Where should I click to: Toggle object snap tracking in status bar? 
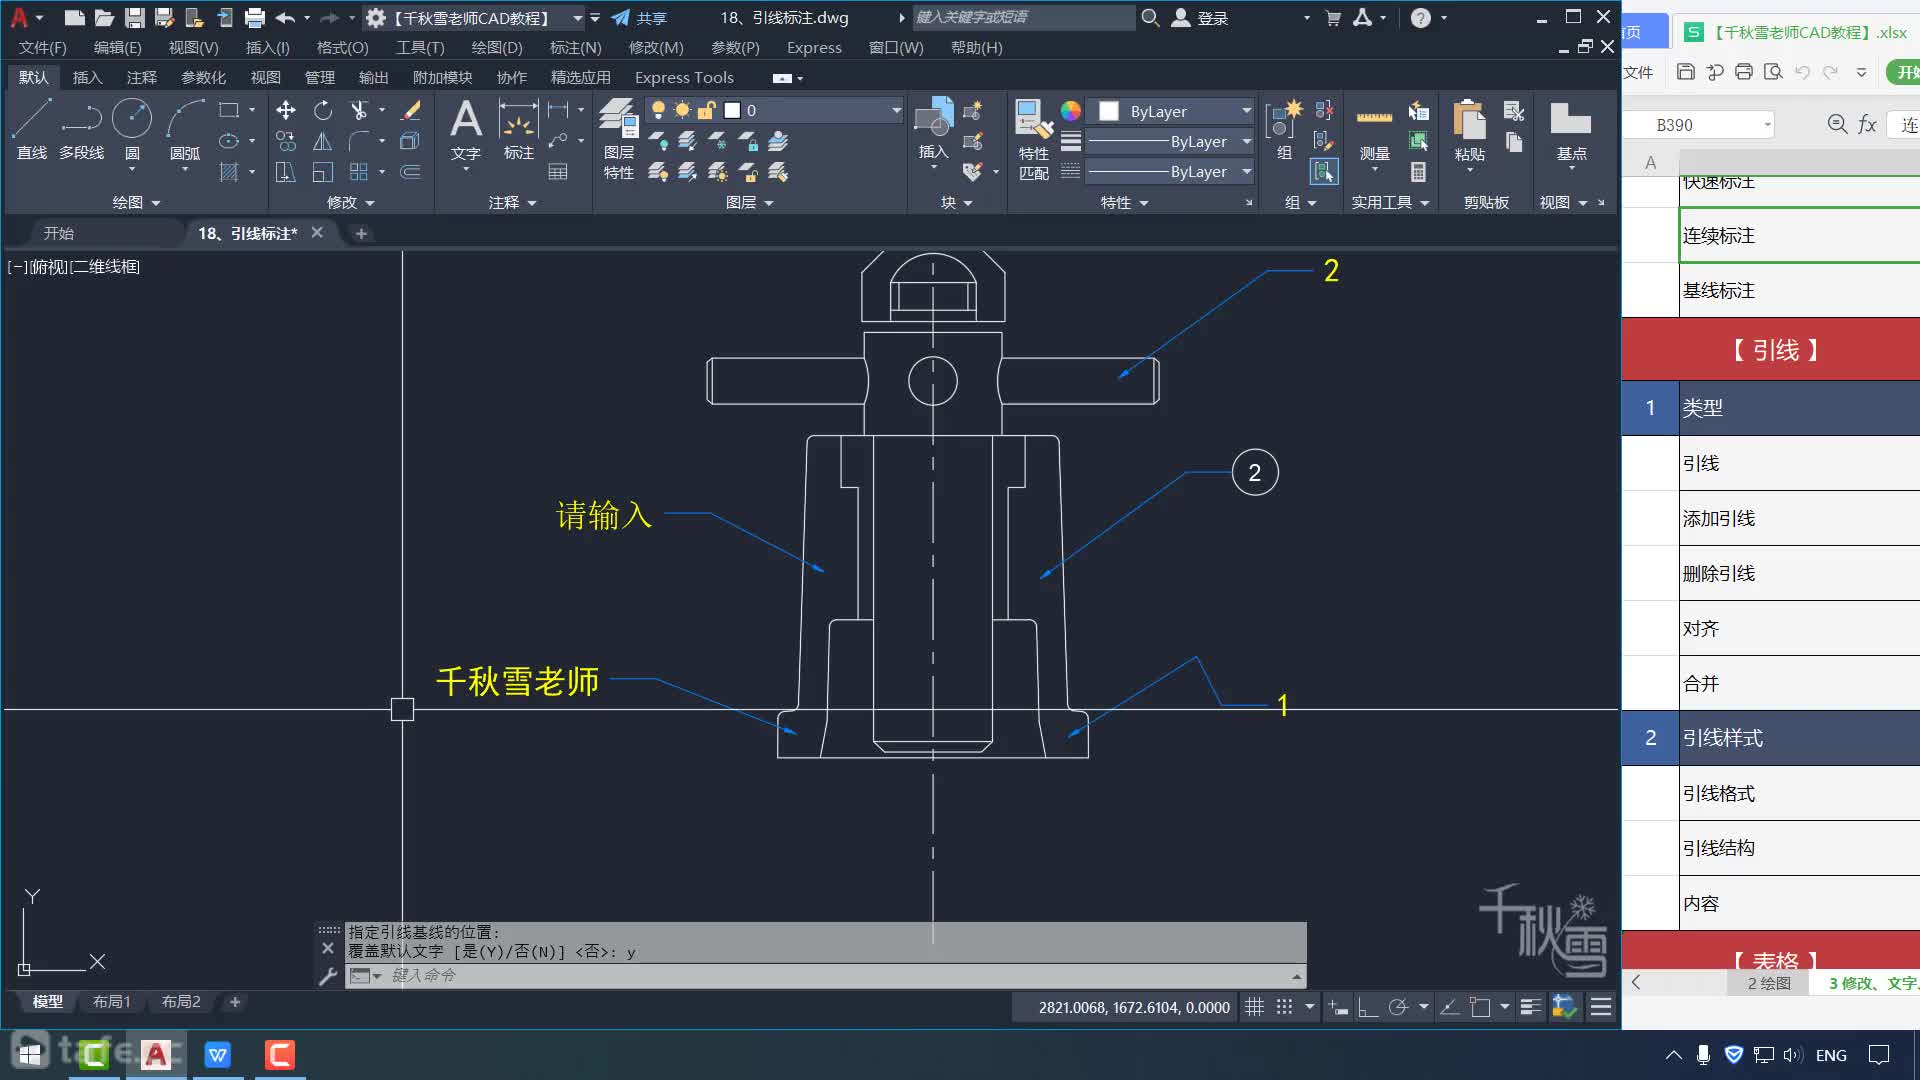[1449, 1007]
